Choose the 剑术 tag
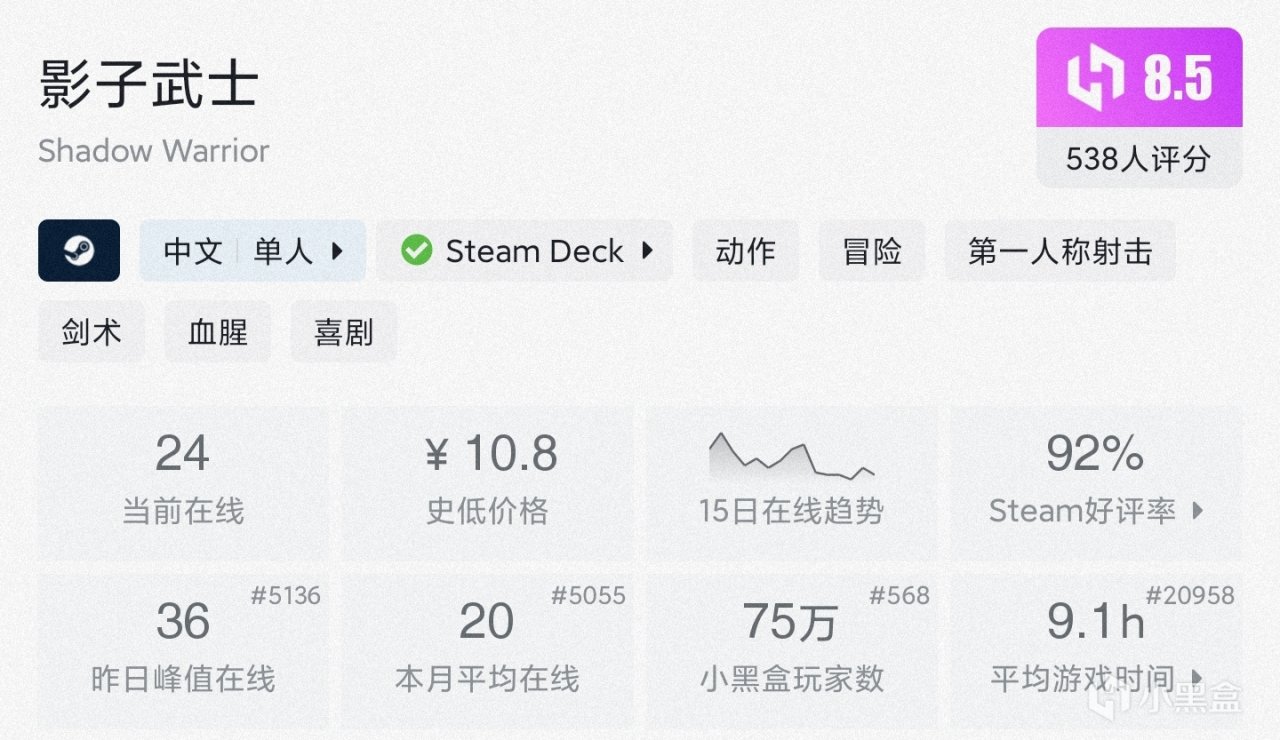The image size is (1280, 740). click(91, 332)
